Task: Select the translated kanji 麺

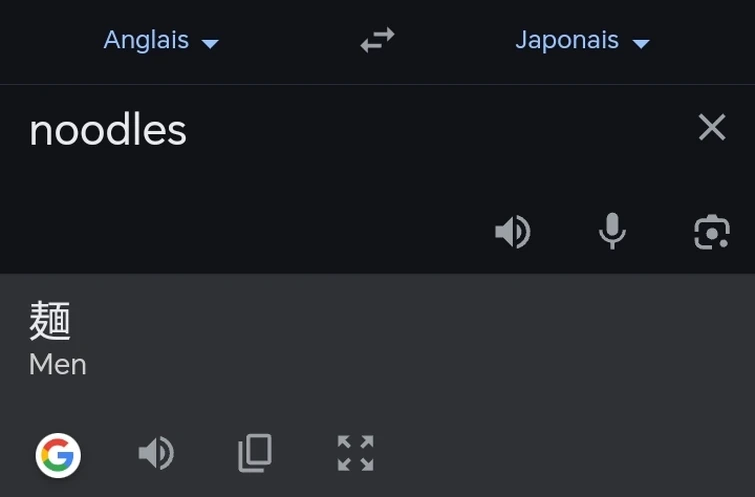Action: [50, 322]
